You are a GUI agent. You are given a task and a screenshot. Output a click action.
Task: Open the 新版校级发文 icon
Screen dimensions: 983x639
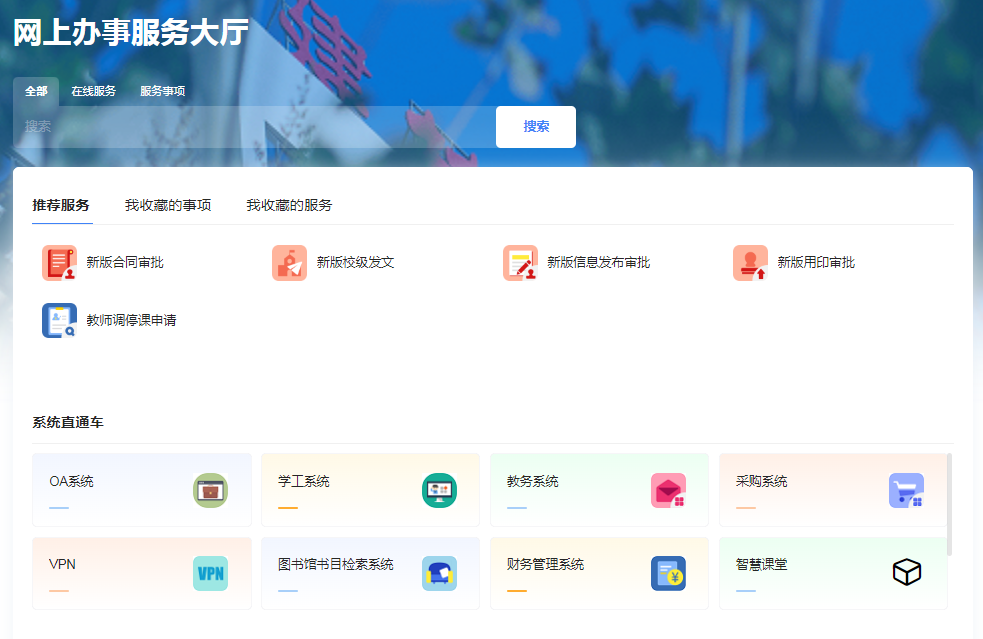click(x=289, y=263)
